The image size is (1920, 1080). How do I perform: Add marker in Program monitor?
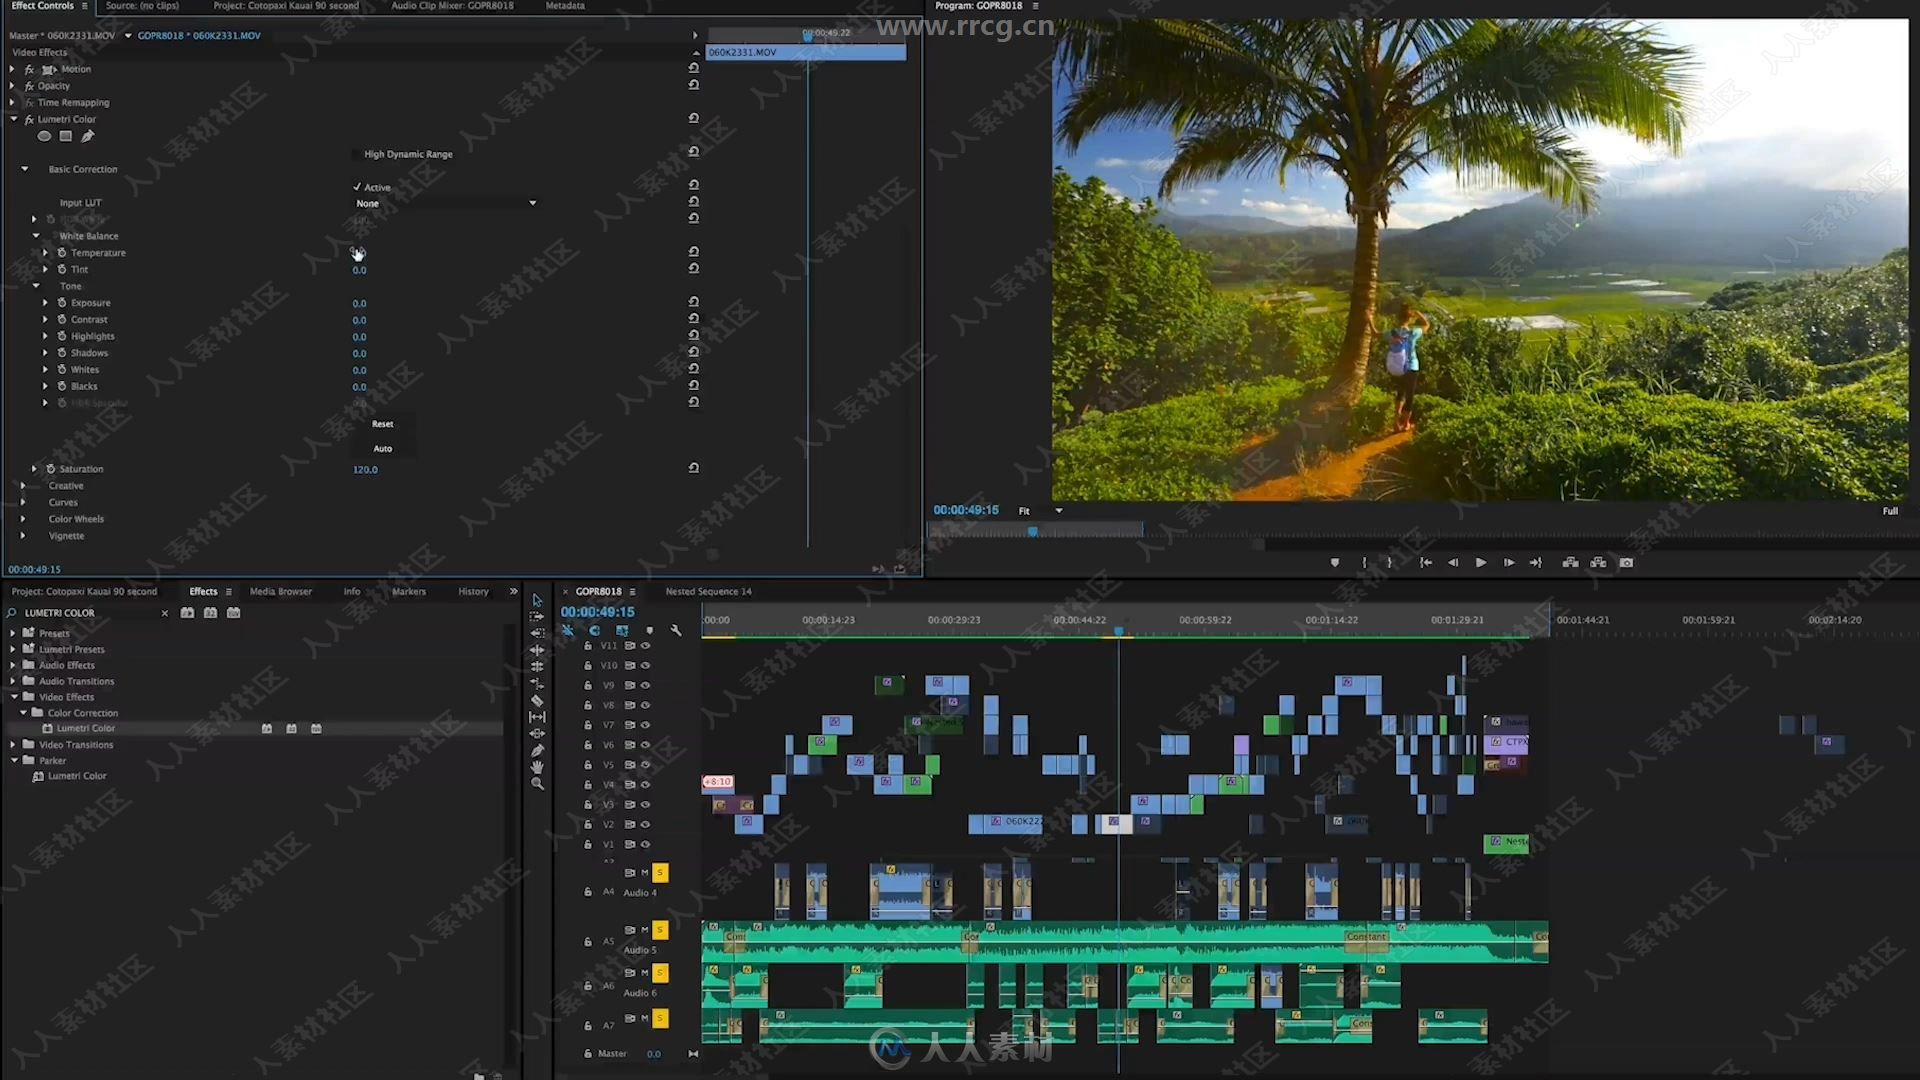tap(1335, 563)
